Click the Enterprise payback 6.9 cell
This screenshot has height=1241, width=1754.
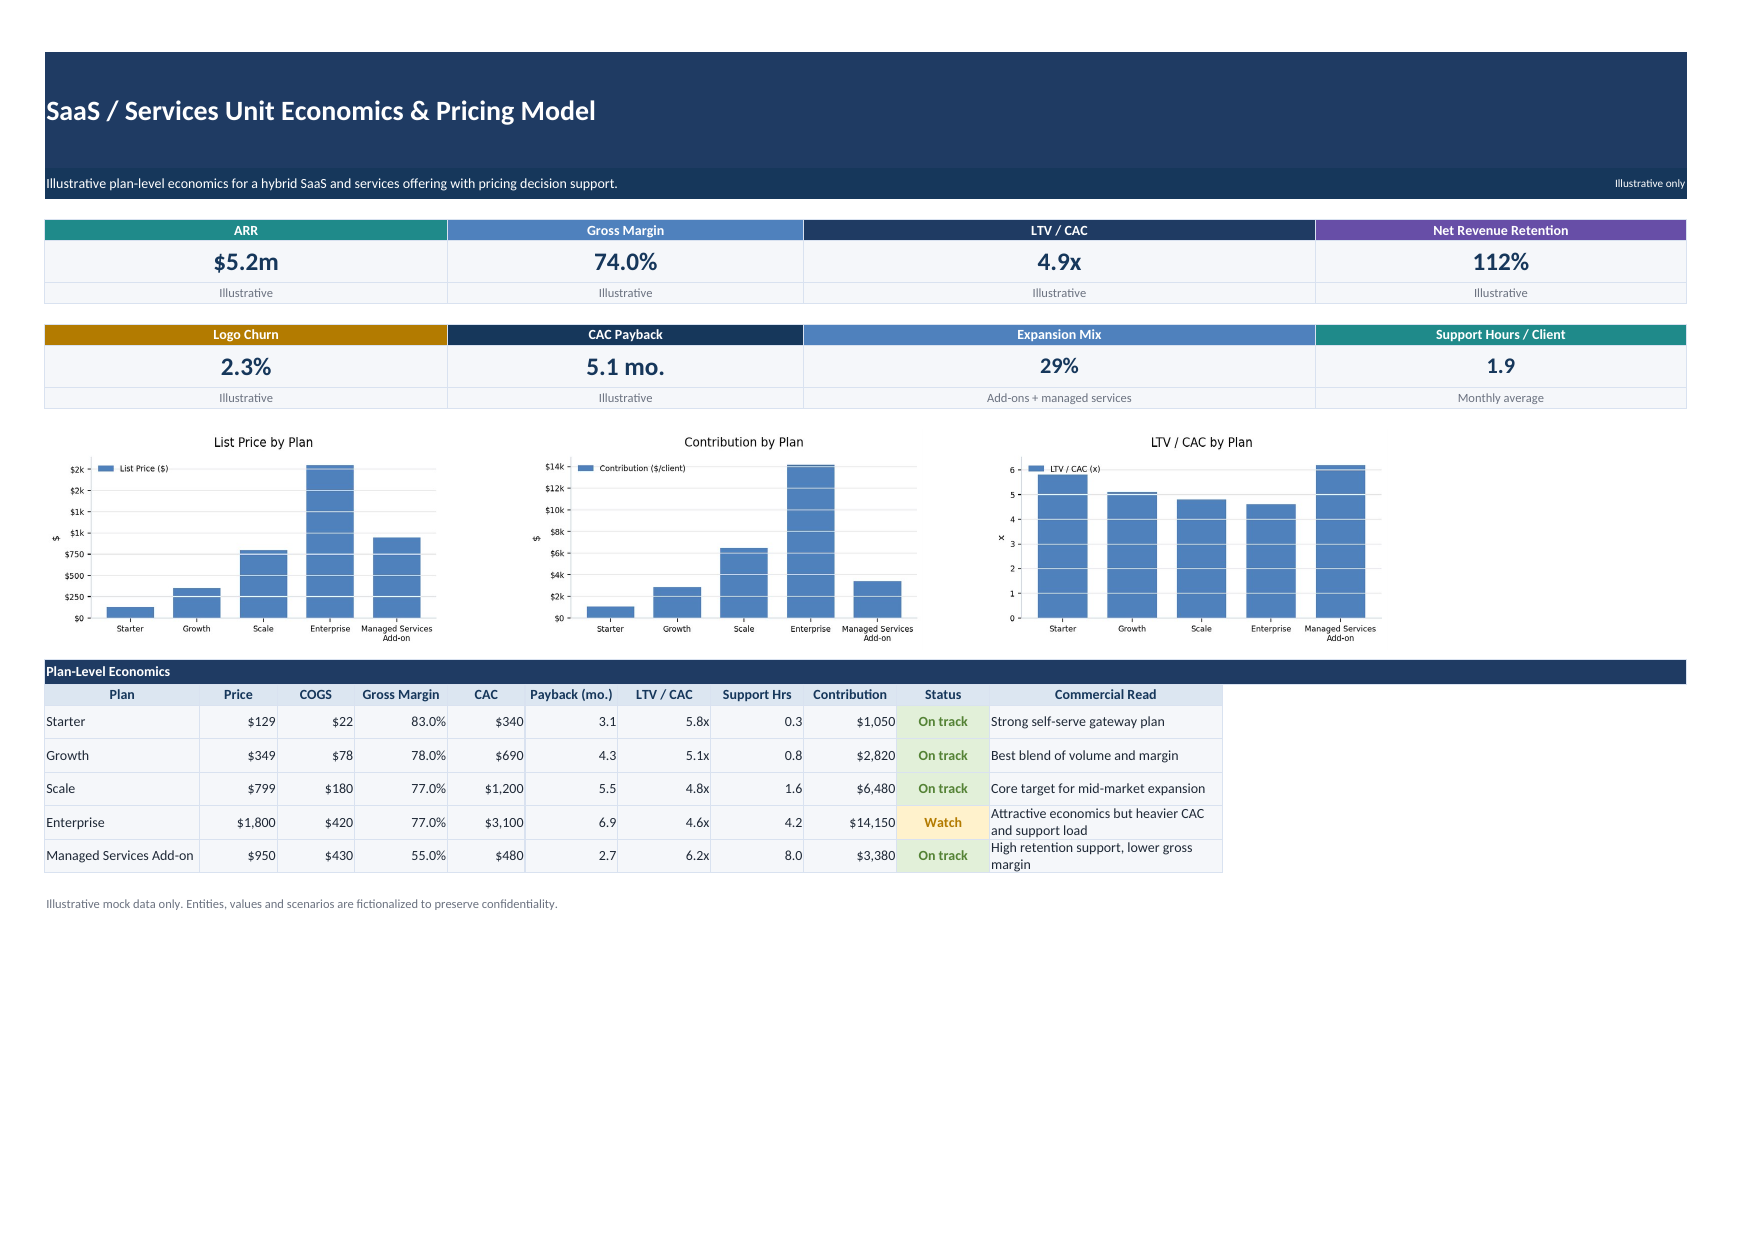coord(571,823)
